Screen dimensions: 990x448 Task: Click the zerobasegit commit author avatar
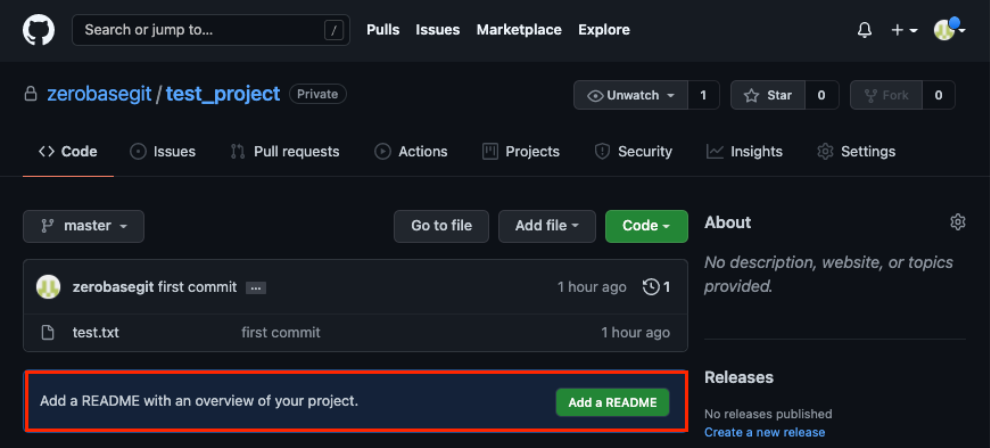[x=48, y=287]
